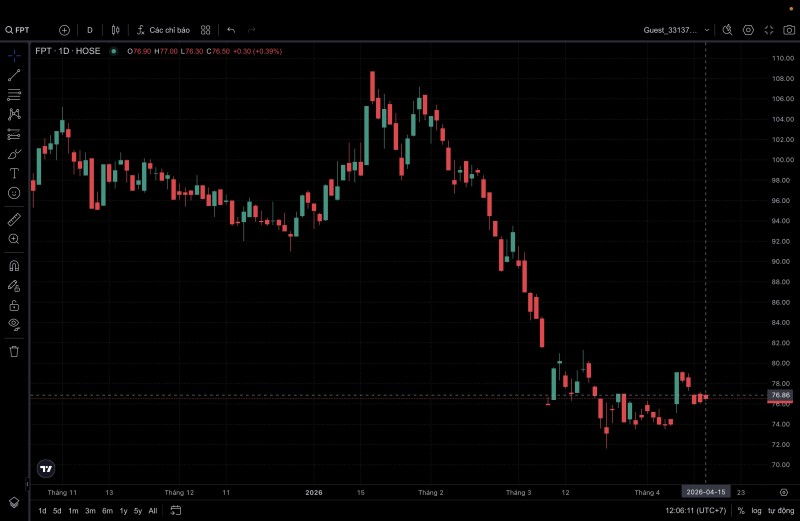Select the 1y time range tab
This screenshot has width=800, height=521.
(123, 510)
